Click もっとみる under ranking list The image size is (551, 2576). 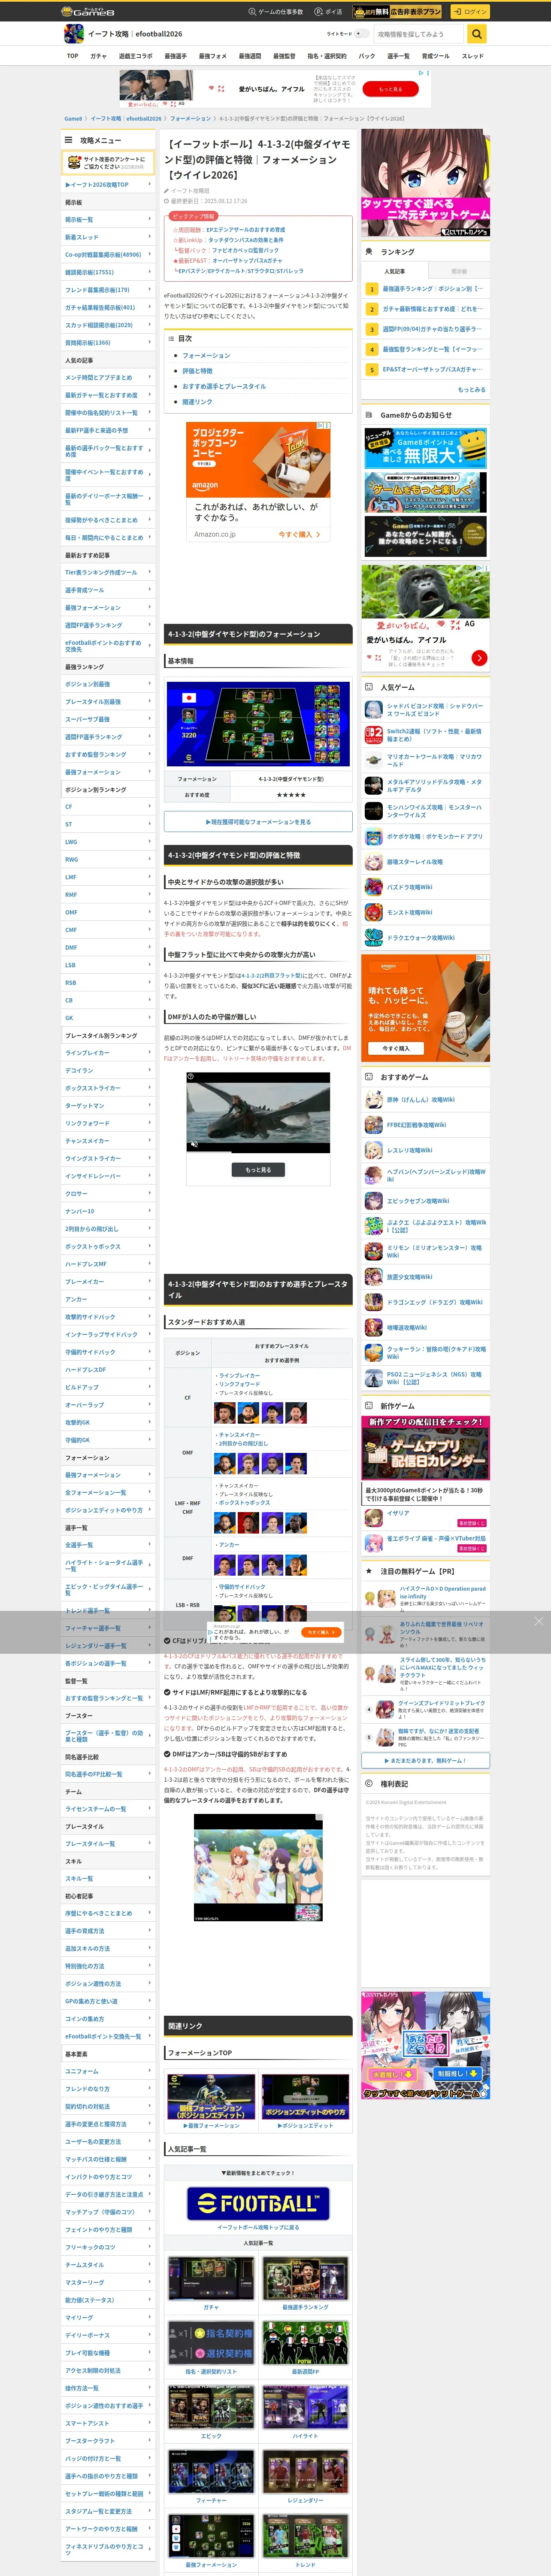pos(471,390)
